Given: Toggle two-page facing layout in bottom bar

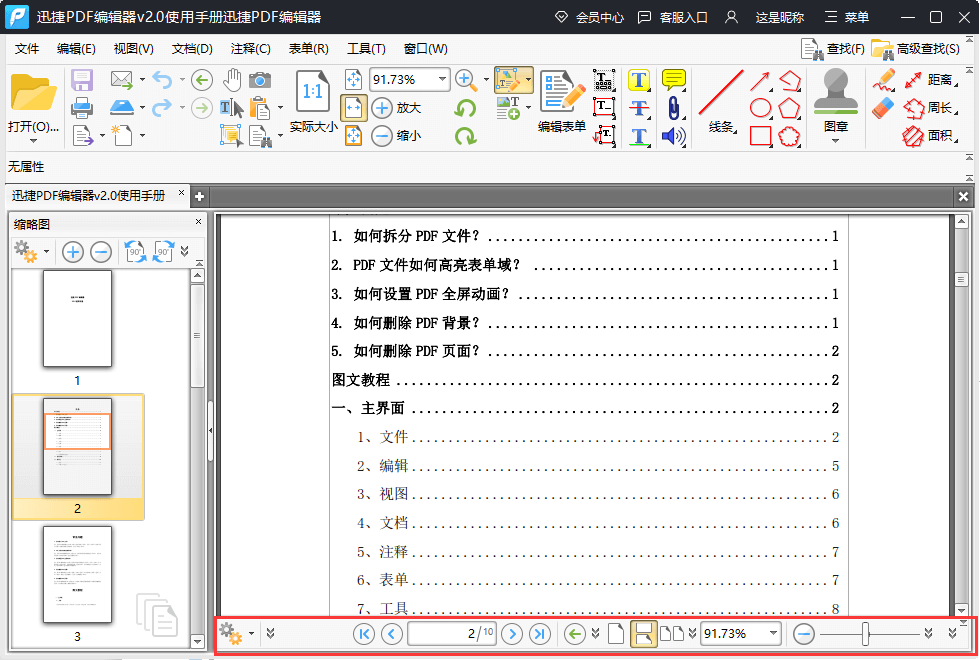Looking at the screenshot, I should point(672,634).
